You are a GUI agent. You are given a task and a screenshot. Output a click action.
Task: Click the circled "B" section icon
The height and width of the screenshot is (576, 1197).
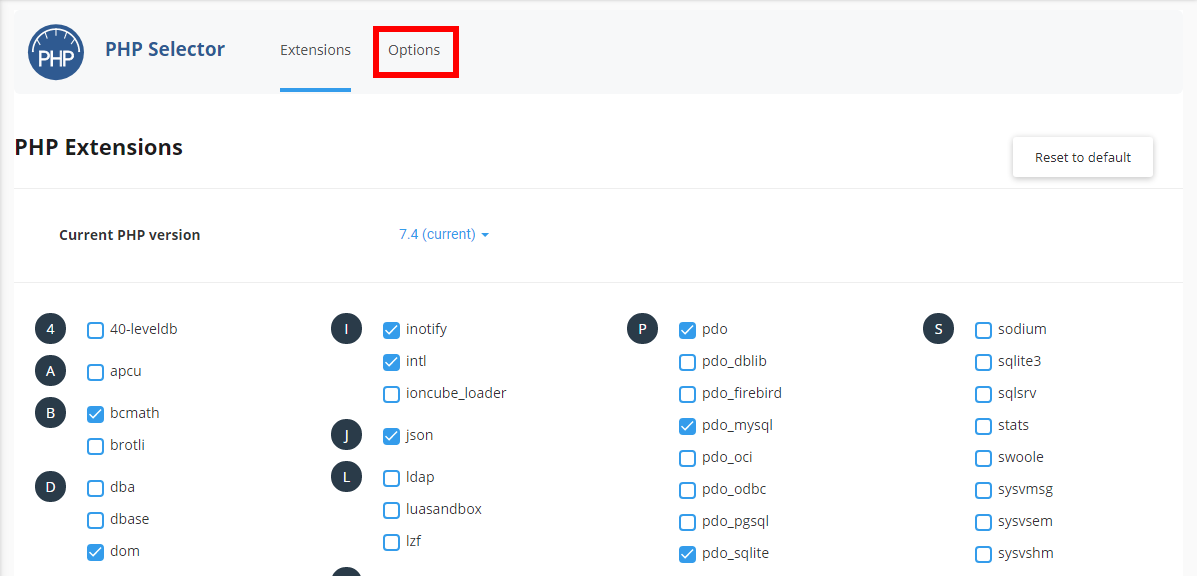[x=50, y=412]
